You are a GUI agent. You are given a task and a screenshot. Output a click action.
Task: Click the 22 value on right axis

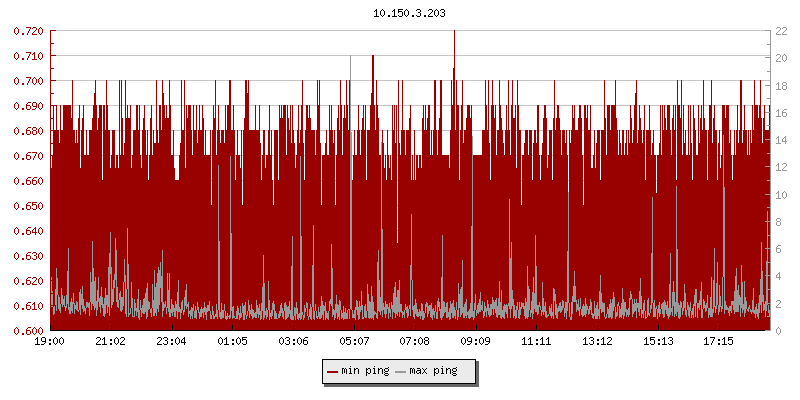[x=783, y=31]
